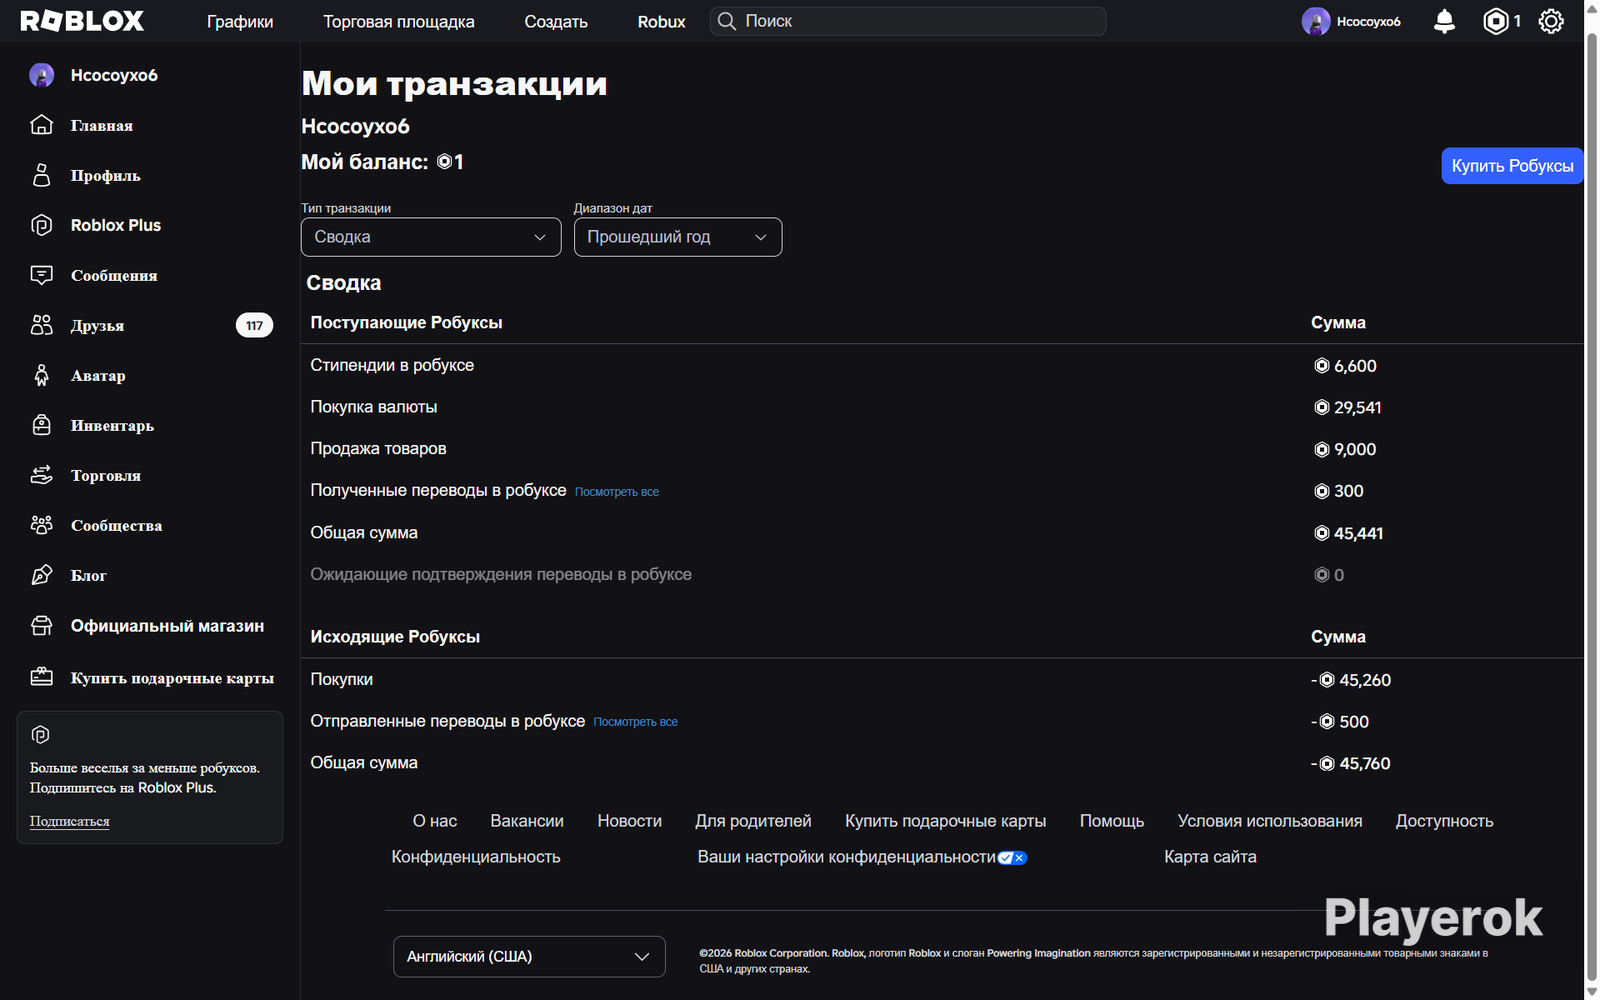Open the notifications bell
The height and width of the screenshot is (1000, 1600).
tap(1444, 21)
